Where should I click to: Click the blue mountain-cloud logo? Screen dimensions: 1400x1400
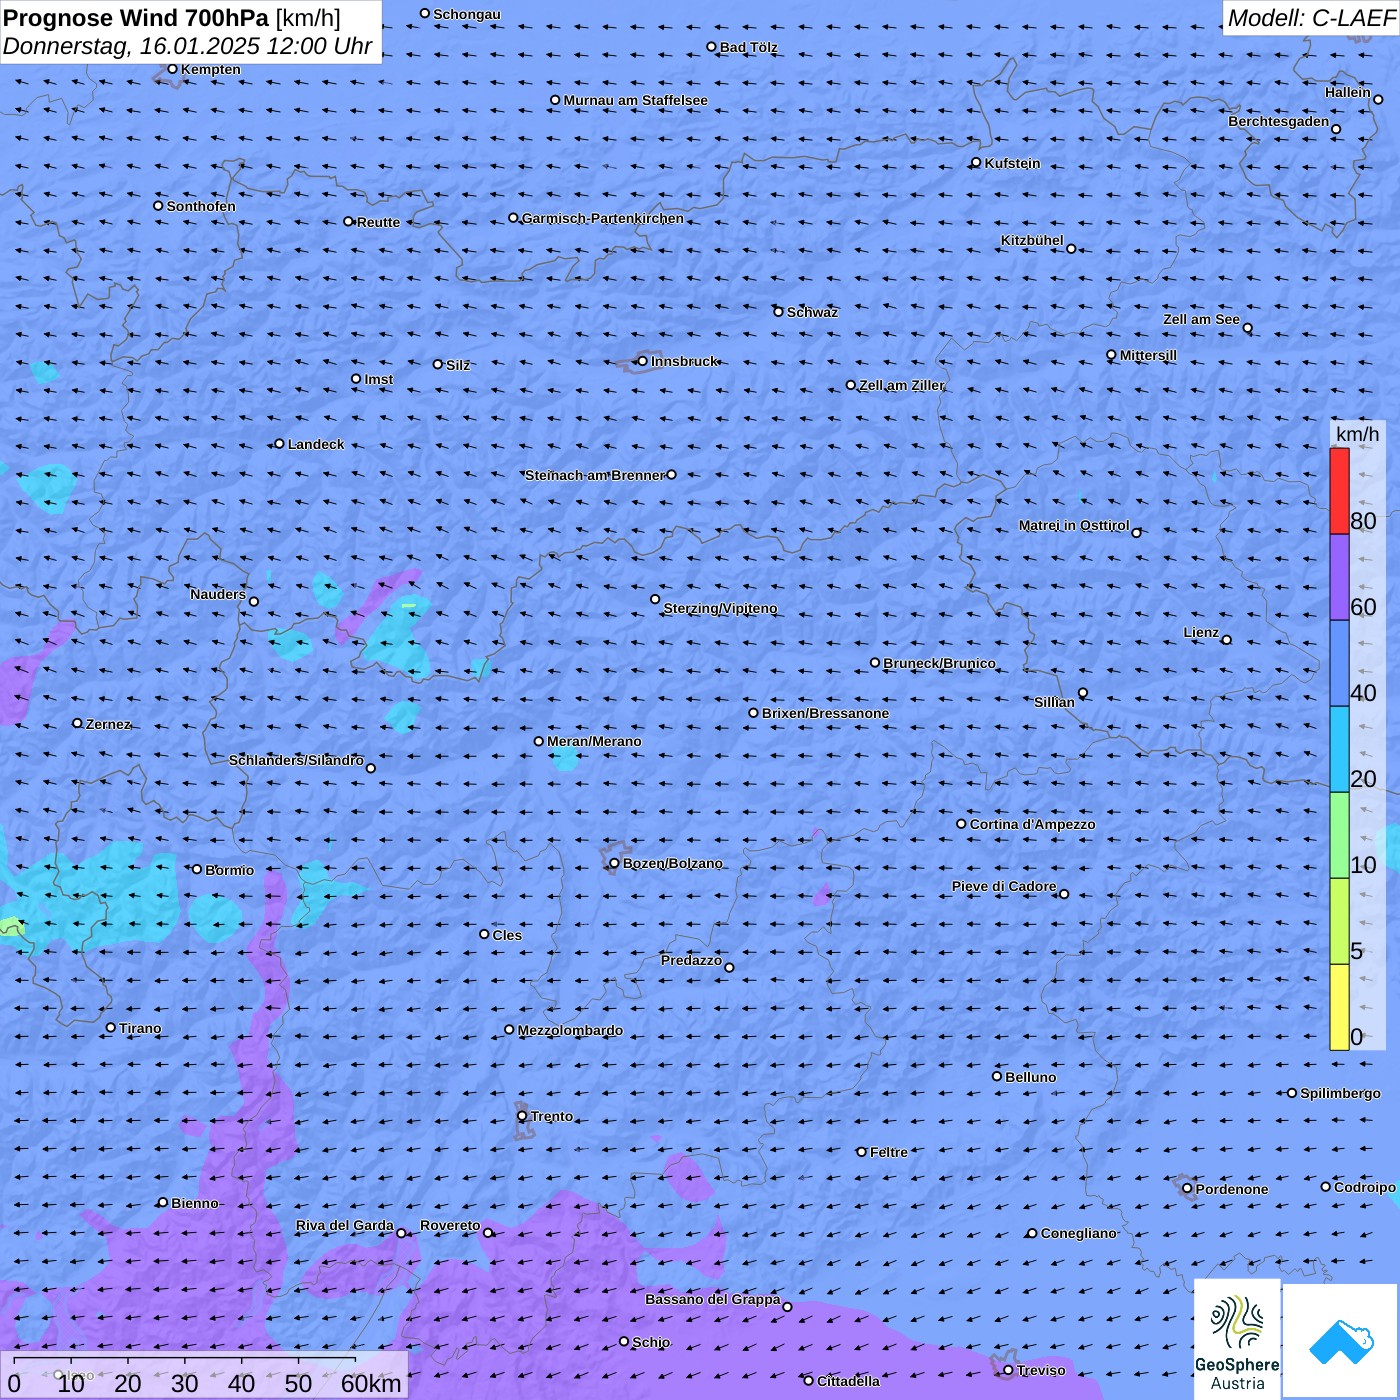click(x=1341, y=1341)
